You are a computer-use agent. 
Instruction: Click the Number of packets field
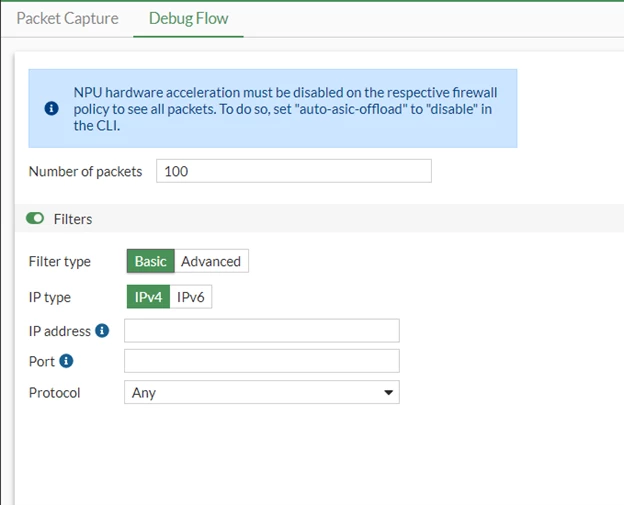(x=294, y=171)
